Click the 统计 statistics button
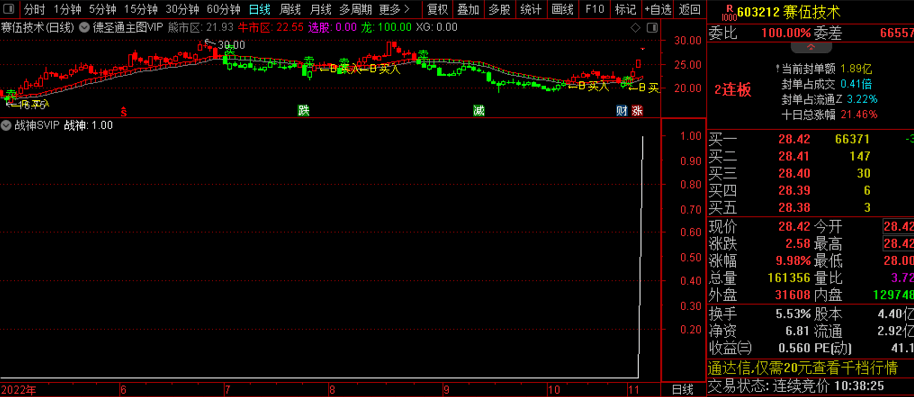914x397 pixels. pos(530,9)
